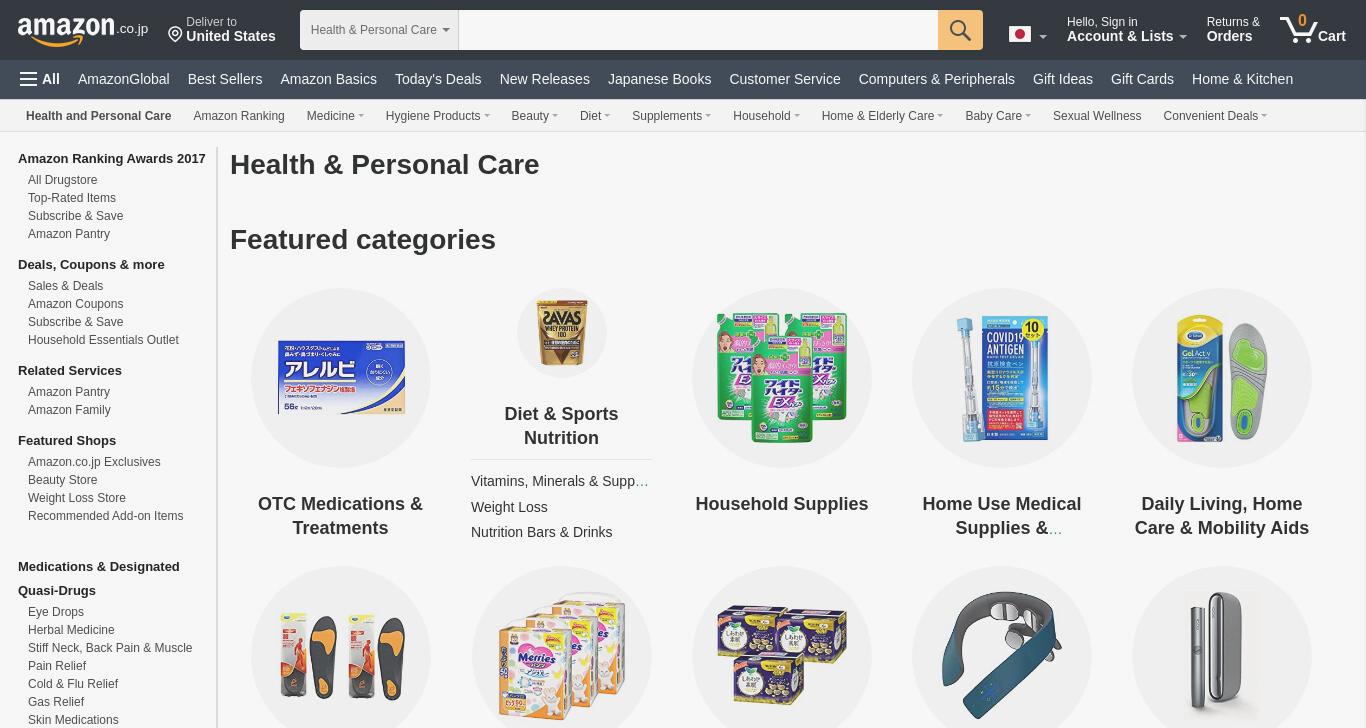The height and width of the screenshot is (728, 1366).
Task: Click the Returns & Orders link
Action: 1233,30
